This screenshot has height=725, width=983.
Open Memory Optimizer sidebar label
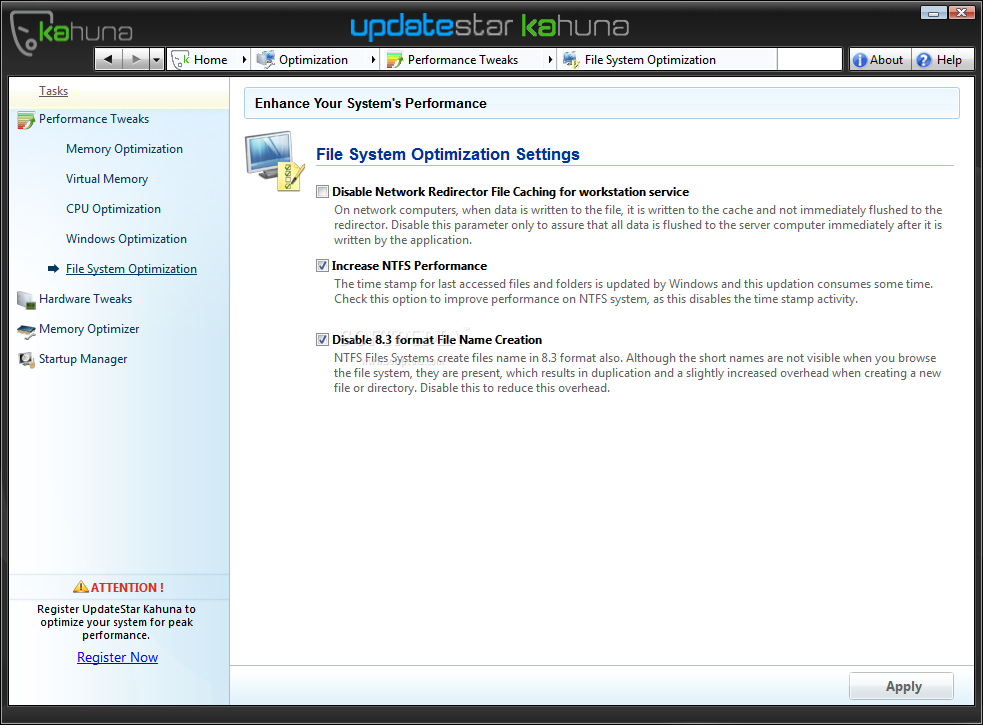[x=89, y=329]
